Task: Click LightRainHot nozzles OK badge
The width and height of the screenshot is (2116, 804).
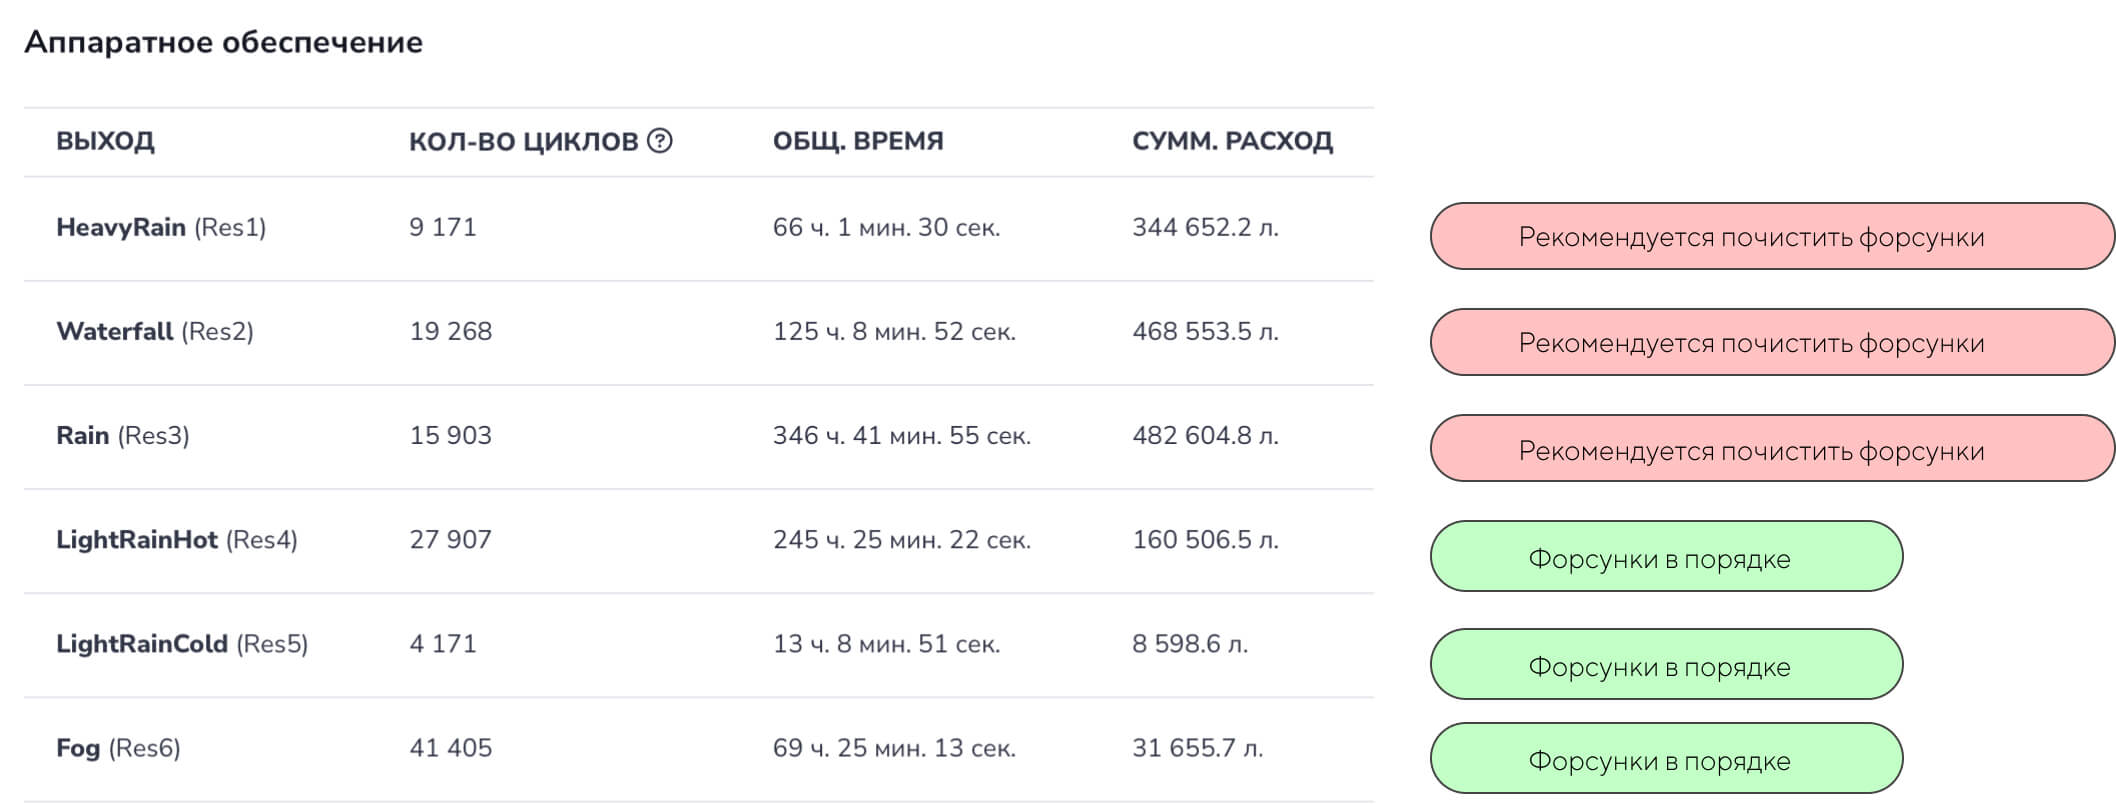Action: tap(1666, 557)
